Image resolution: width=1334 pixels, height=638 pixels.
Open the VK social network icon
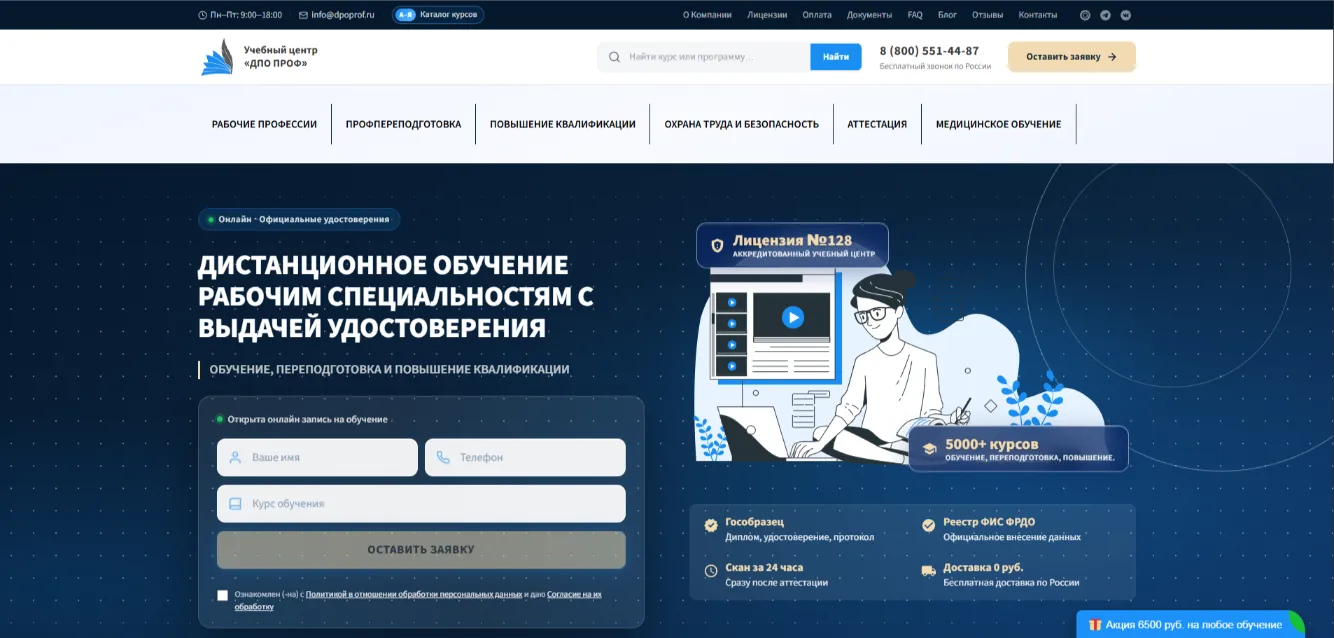point(1126,15)
